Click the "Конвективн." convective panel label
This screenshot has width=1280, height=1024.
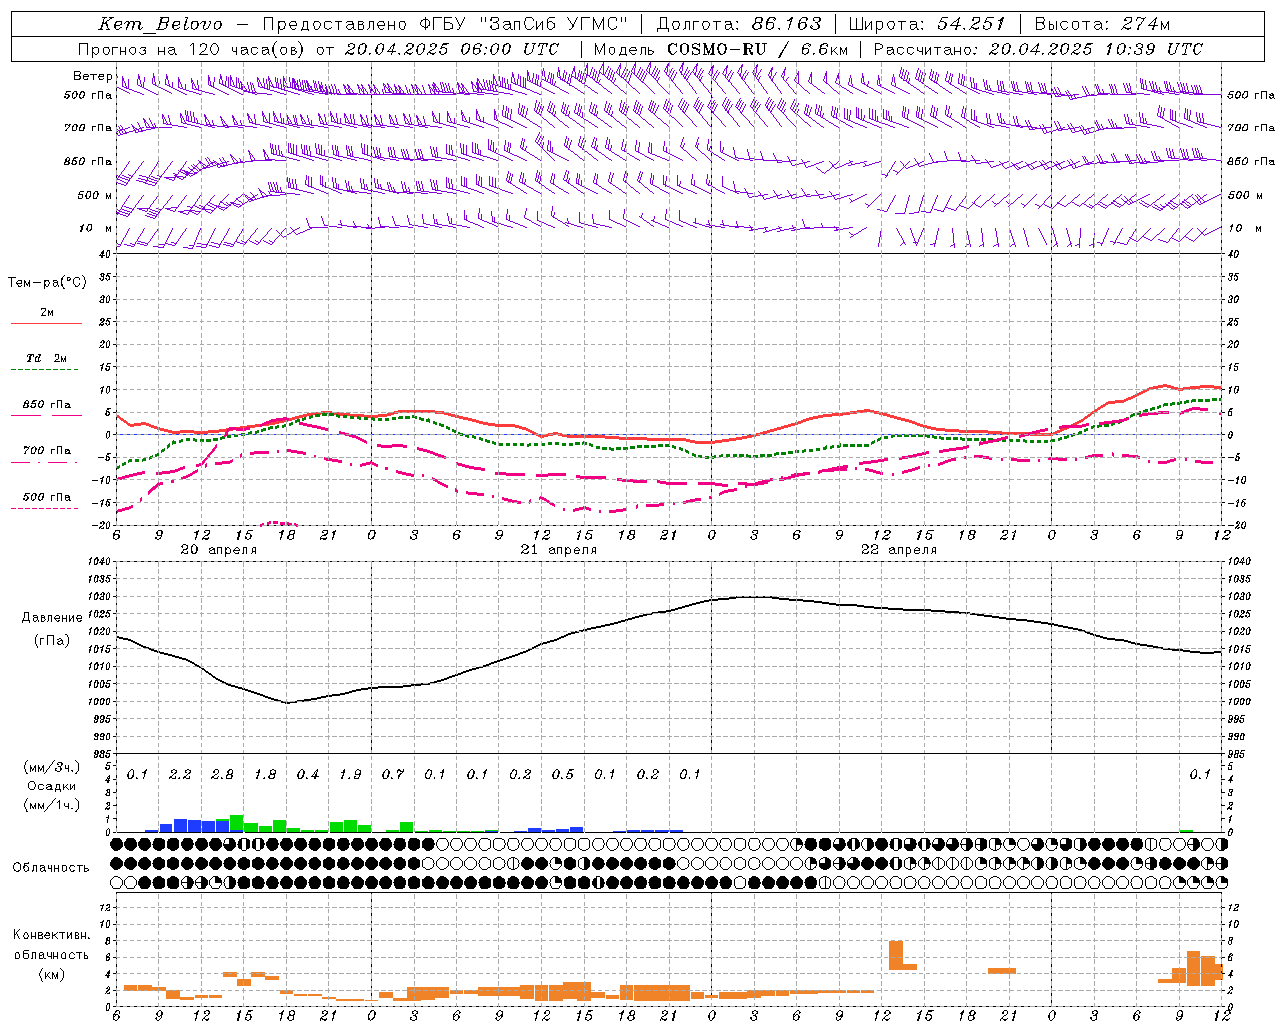[52, 935]
